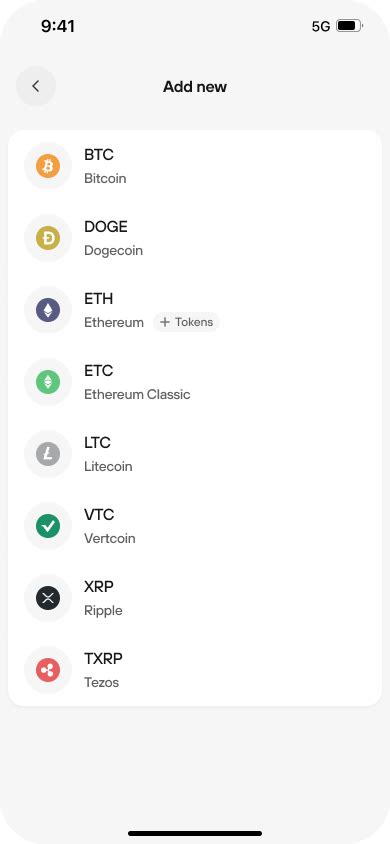Choose the ETH label text
This screenshot has height=844, width=390.
(98, 299)
